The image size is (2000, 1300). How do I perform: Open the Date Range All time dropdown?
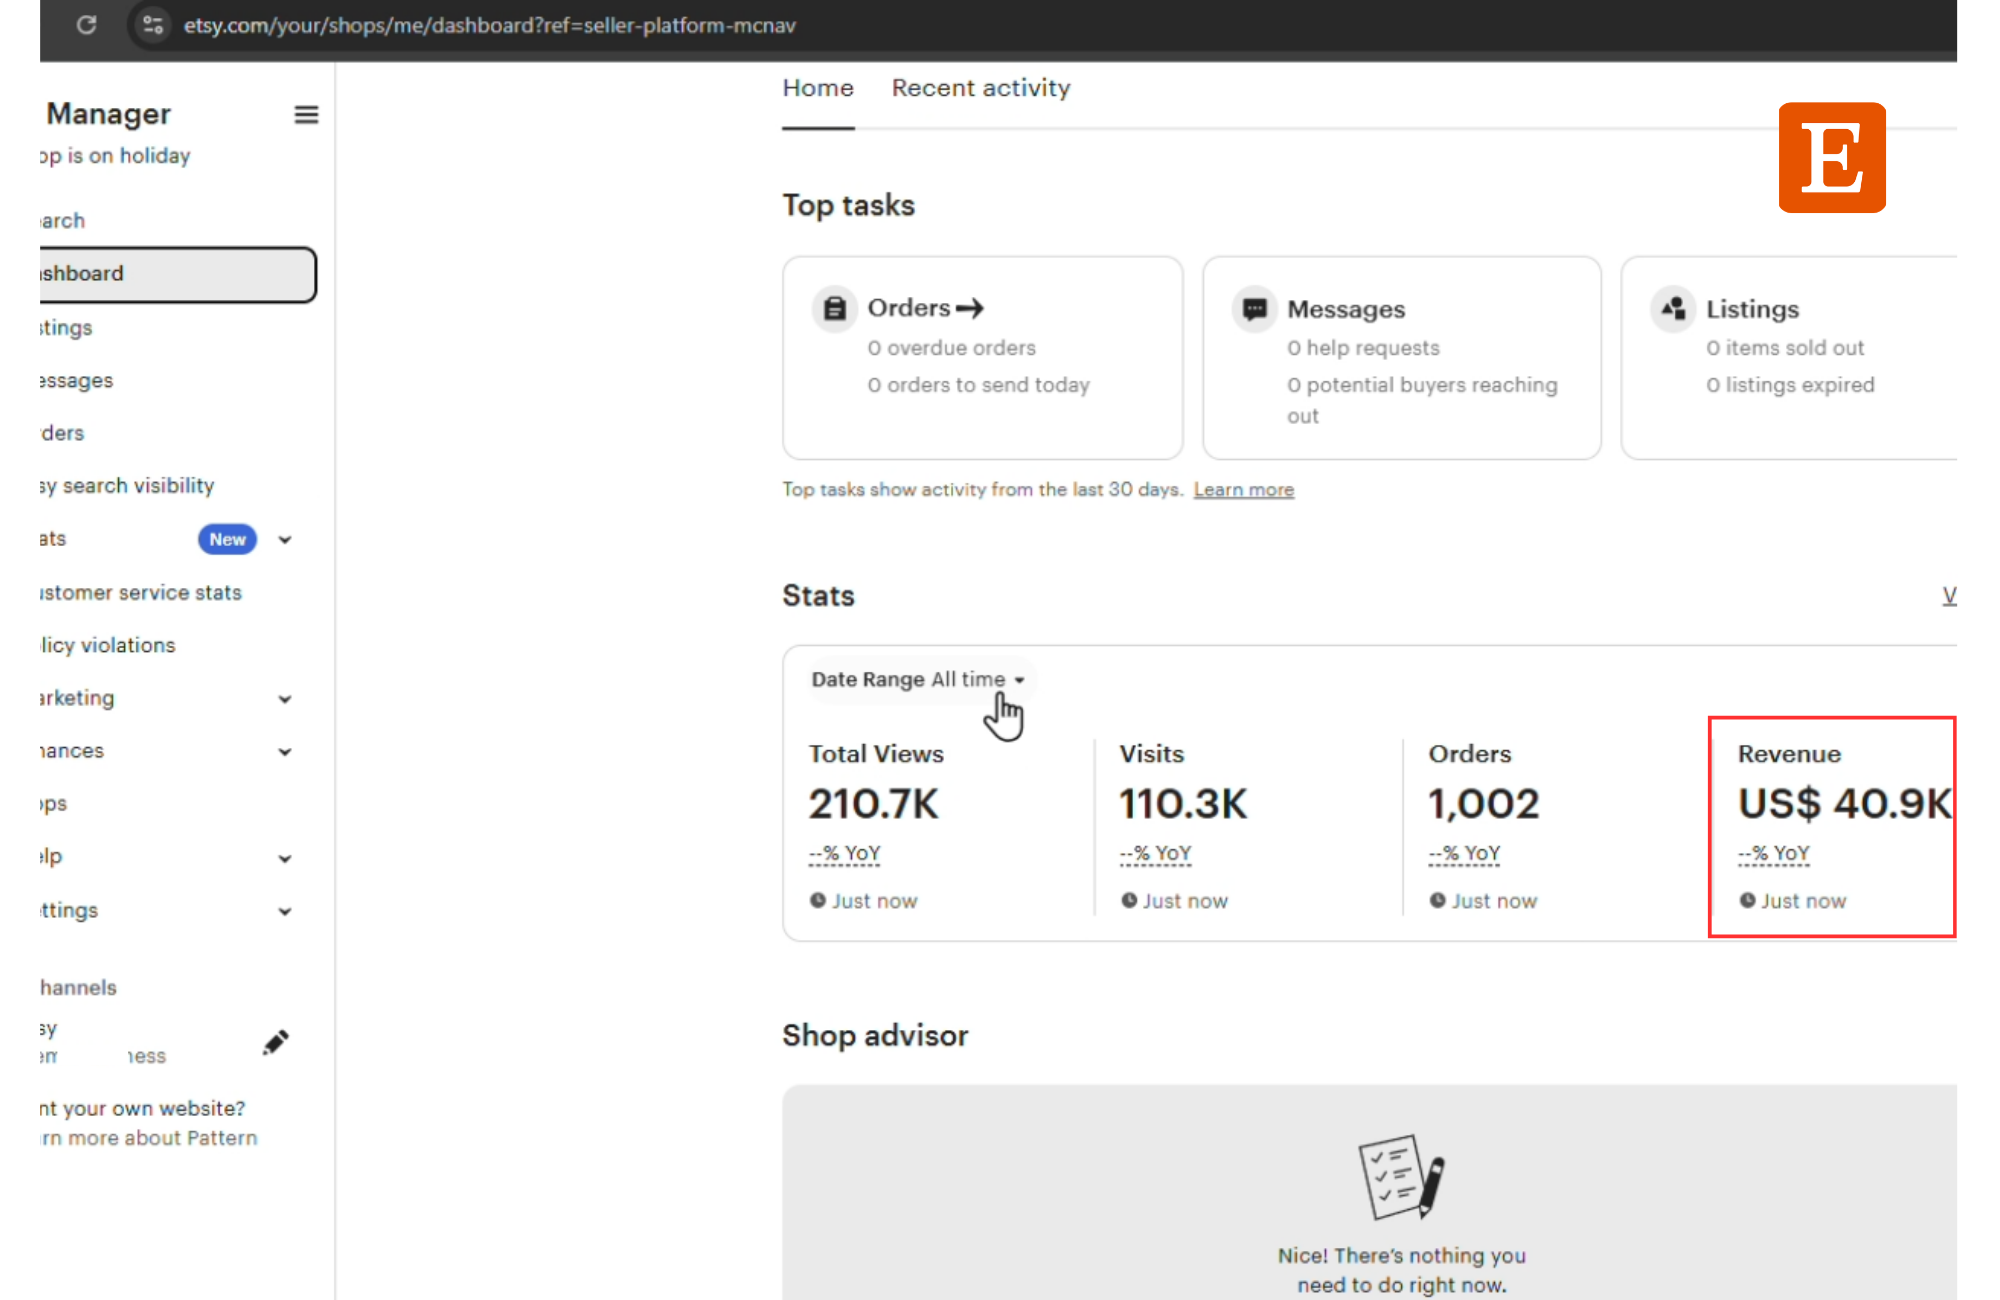(919, 680)
